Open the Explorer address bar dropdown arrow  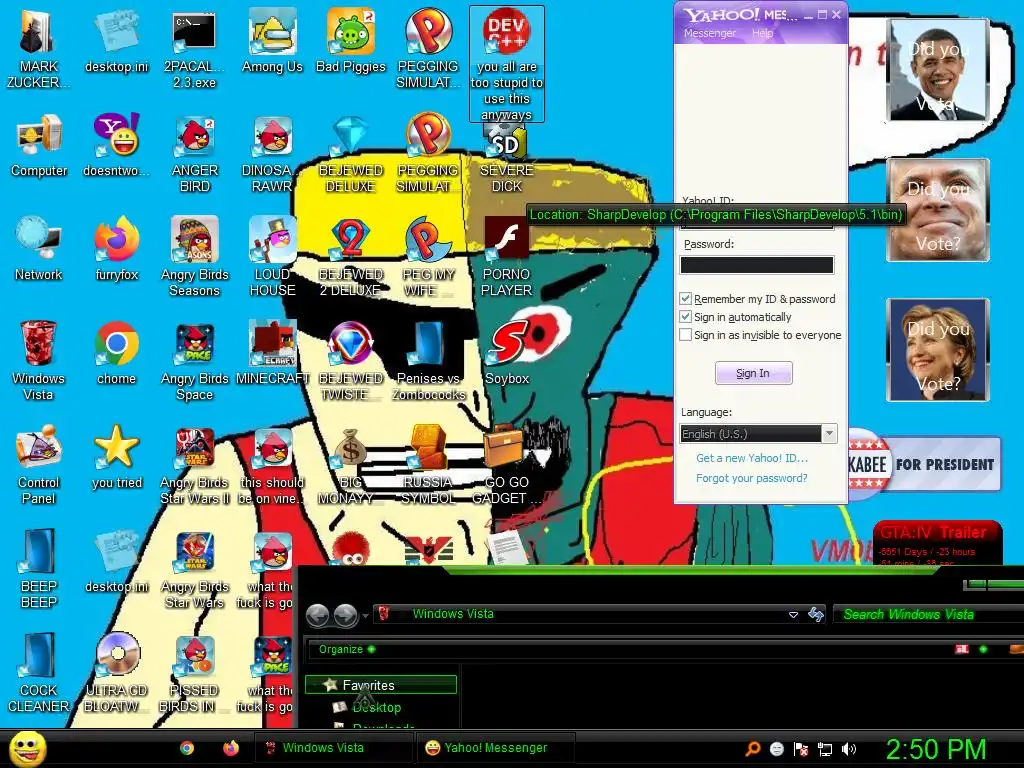(793, 615)
